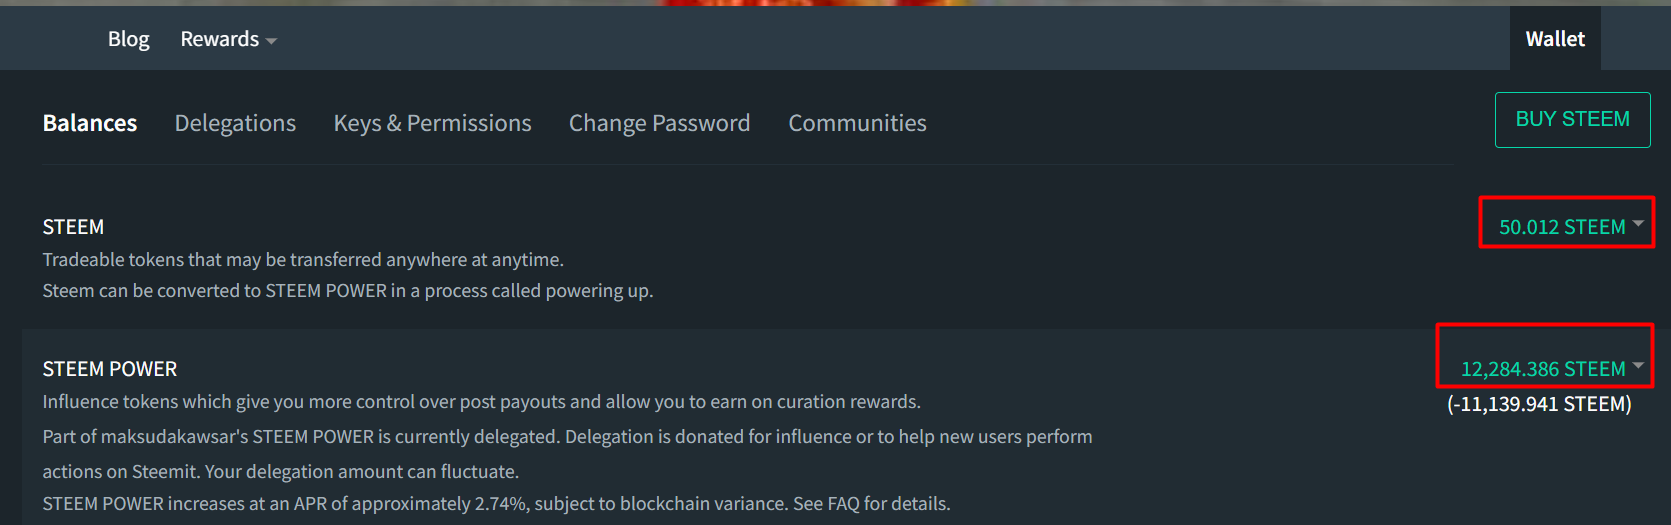
Task: Click caret arrow beside 12,284.386 STEEM
Action: tap(1638, 365)
